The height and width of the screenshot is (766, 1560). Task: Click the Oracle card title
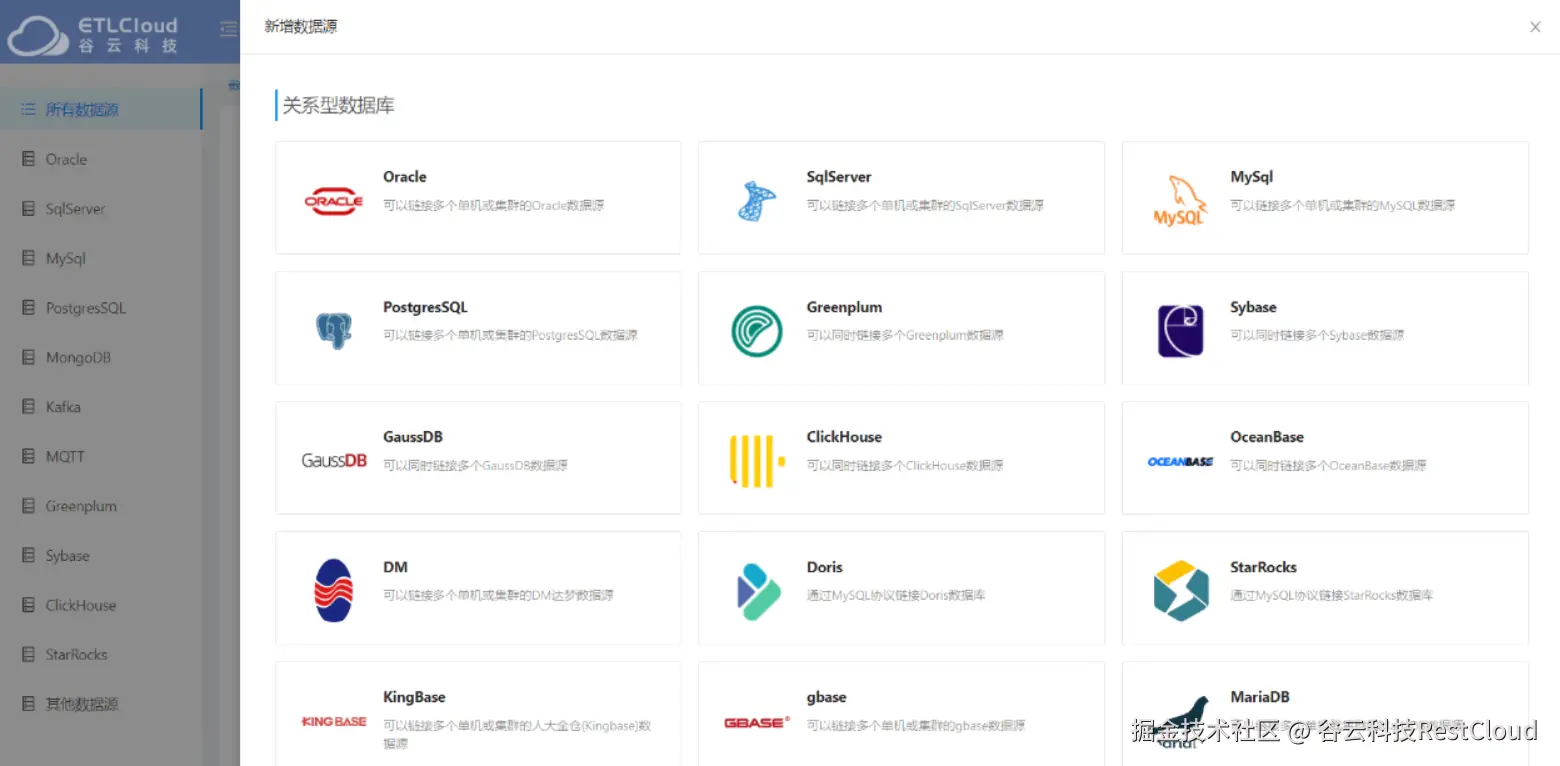pyautogui.click(x=405, y=177)
